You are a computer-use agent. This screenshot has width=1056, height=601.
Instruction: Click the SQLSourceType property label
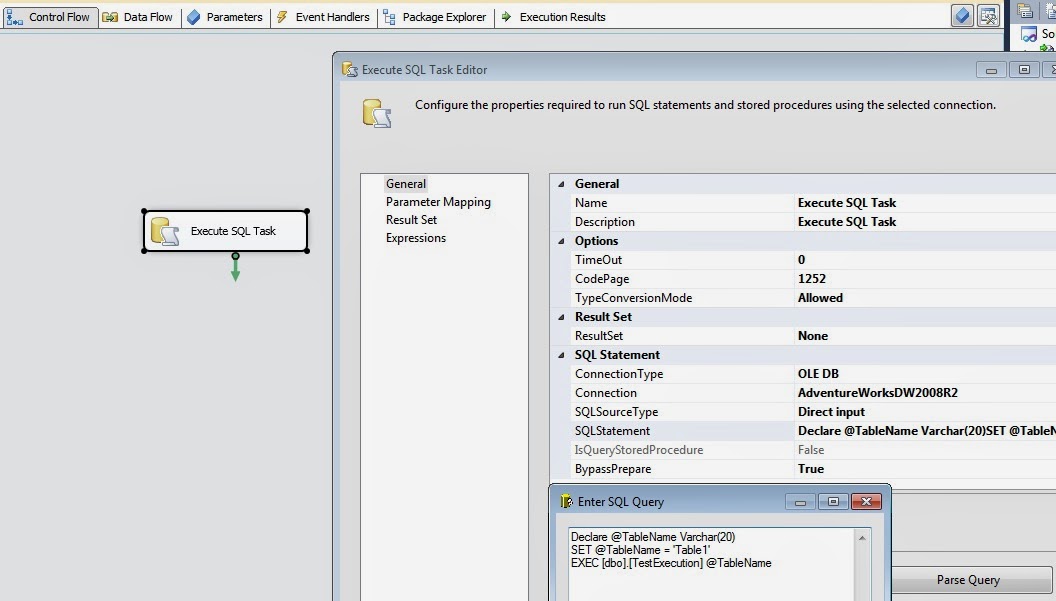click(616, 412)
